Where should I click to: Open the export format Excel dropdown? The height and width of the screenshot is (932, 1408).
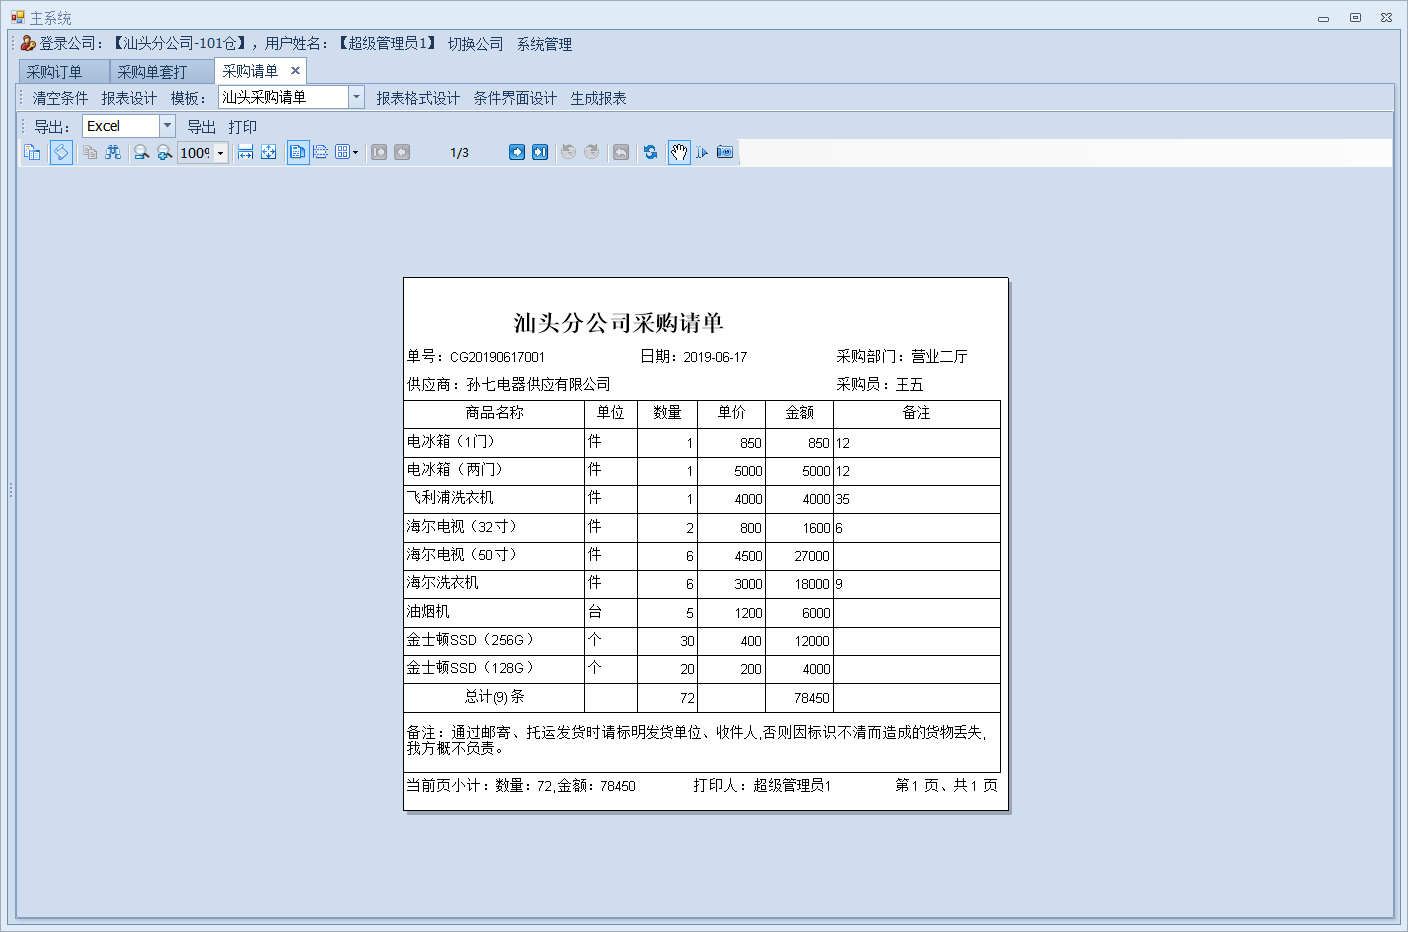pyautogui.click(x=168, y=126)
